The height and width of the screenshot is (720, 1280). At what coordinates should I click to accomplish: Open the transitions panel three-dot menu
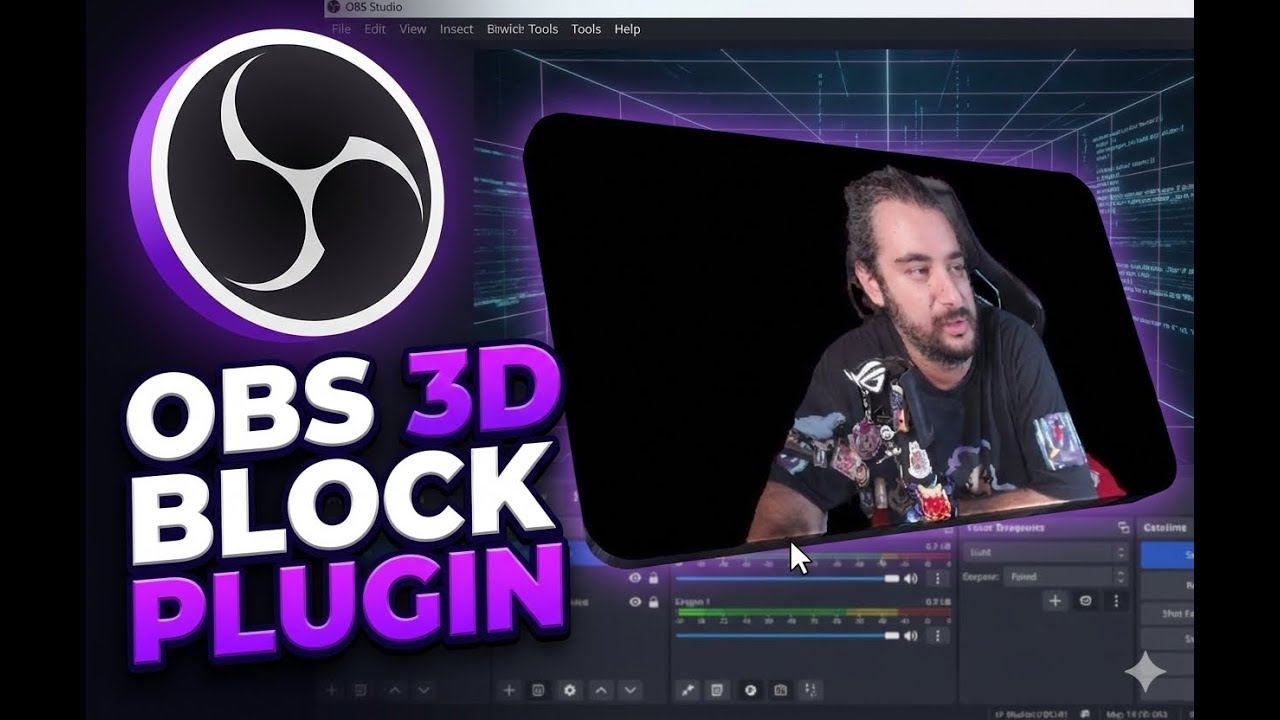pos(1116,601)
